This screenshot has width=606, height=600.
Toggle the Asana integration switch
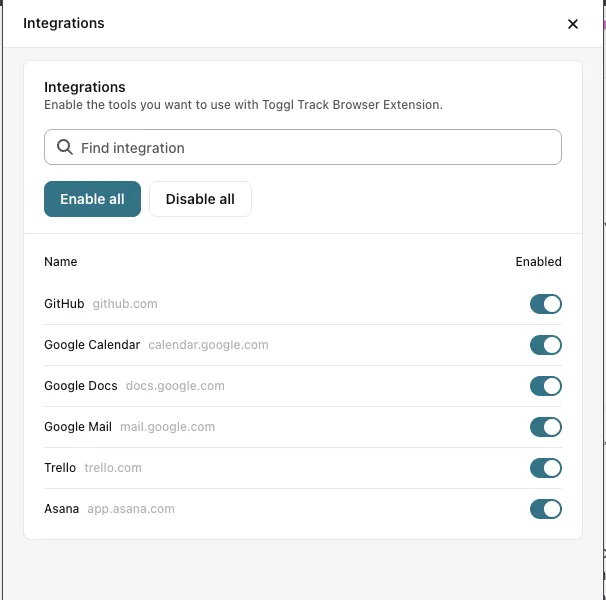pyautogui.click(x=545, y=509)
